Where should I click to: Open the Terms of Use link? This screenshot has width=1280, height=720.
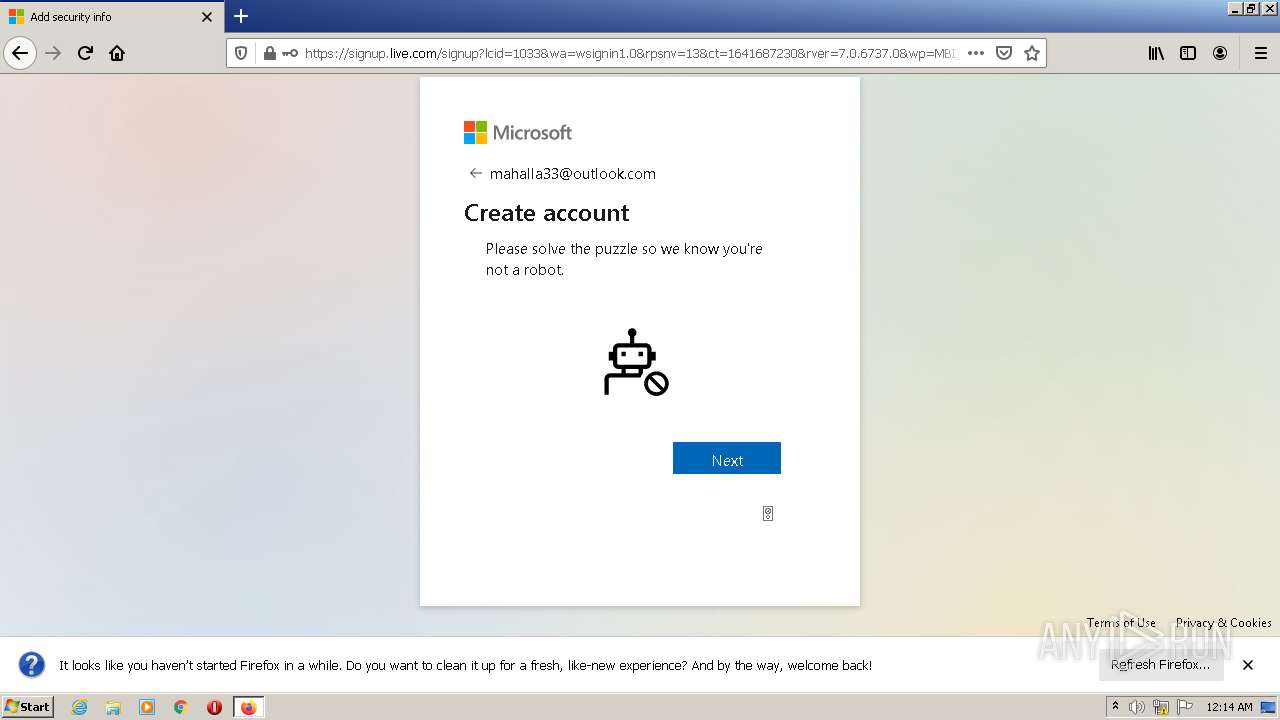tap(1121, 622)
